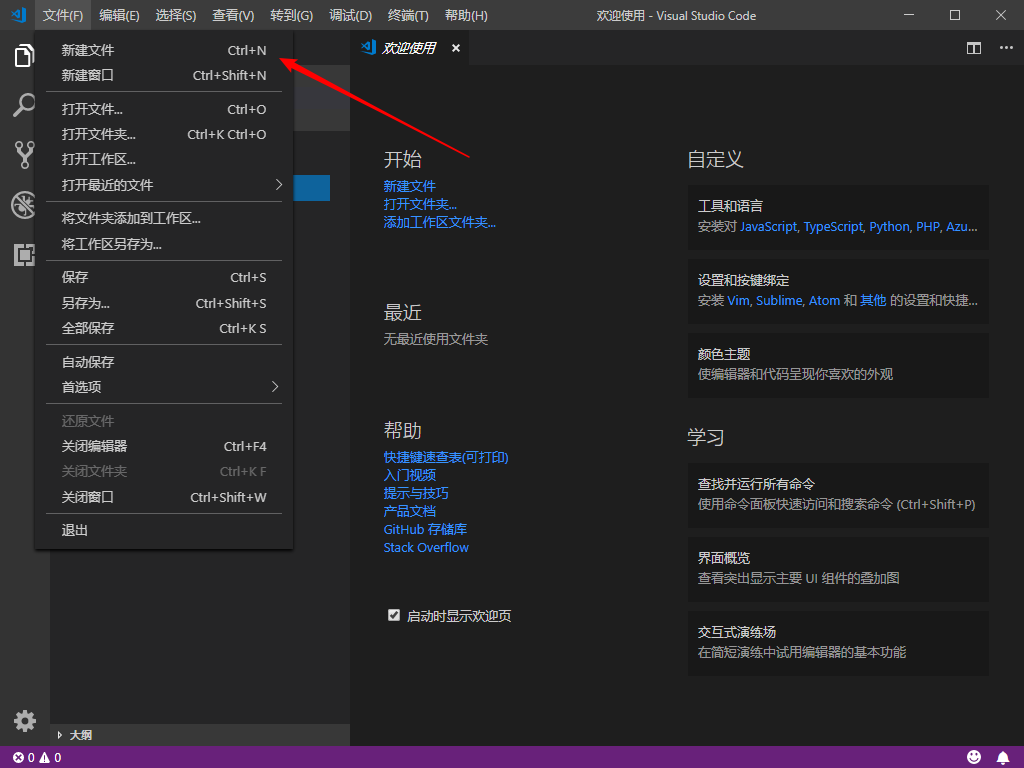Choose 另存为... menu entry
Image resolution: width=1024 pixels, height=768 pixels.
tap(164, 303)
